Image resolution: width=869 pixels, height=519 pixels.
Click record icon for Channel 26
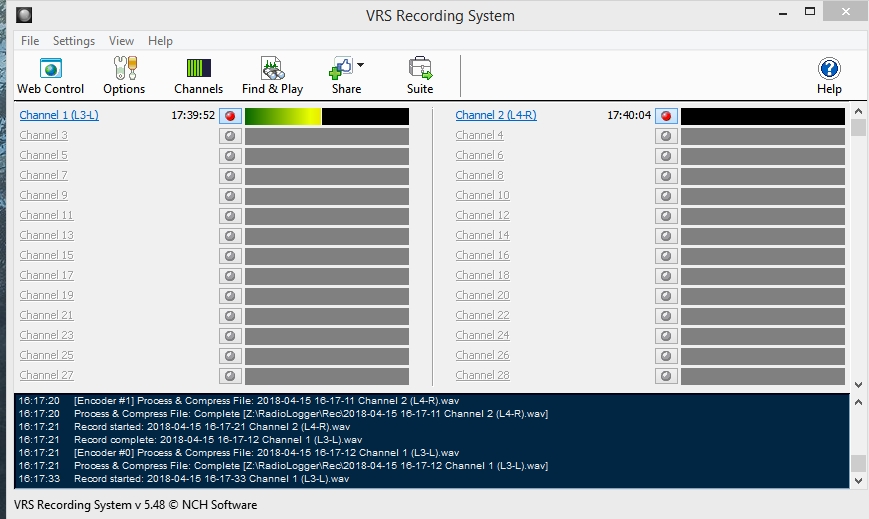(666, 355)
